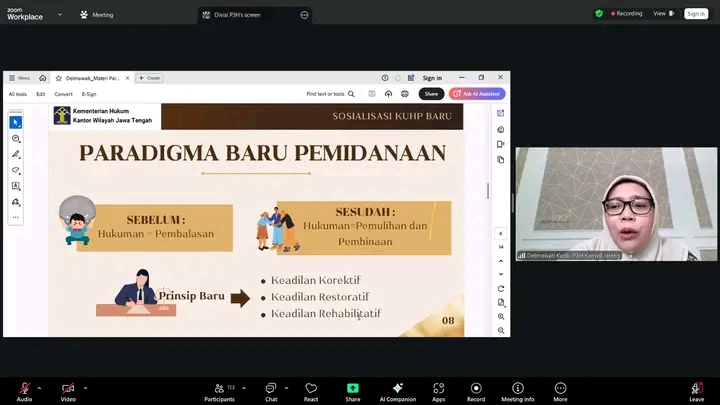The image size is (720, 405).
Task: Unmute the microphone with the Audio button
Action: coord(24,389)
